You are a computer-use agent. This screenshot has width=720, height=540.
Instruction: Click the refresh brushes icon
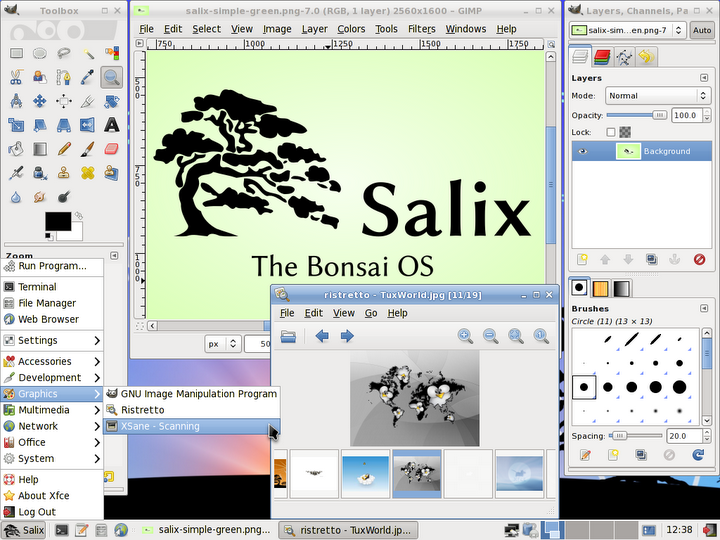tap(698, 455)
